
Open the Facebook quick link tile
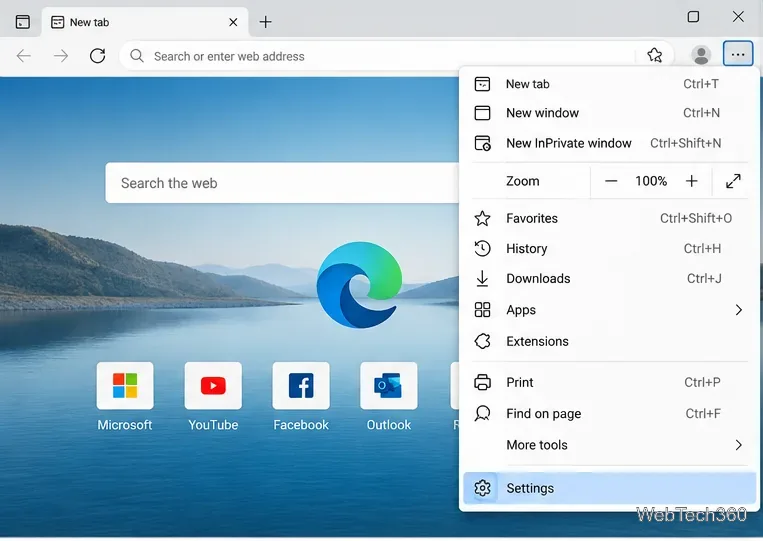coord(301,385)
